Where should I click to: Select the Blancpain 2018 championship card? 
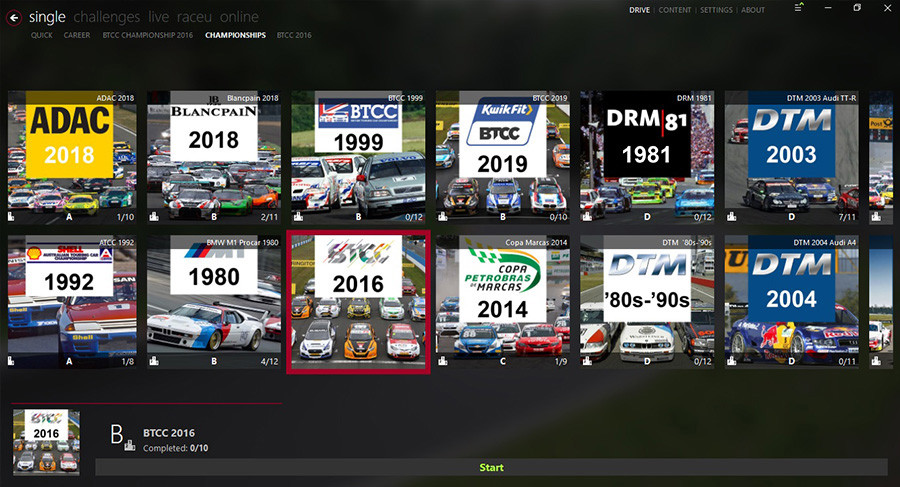(x=214, y=157)
